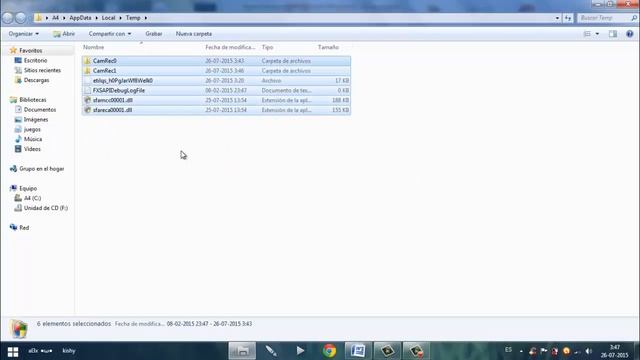Viewport: 640px width, 360px height.
Task: Click the Temp breadcrumb segment
Action: 133,18
